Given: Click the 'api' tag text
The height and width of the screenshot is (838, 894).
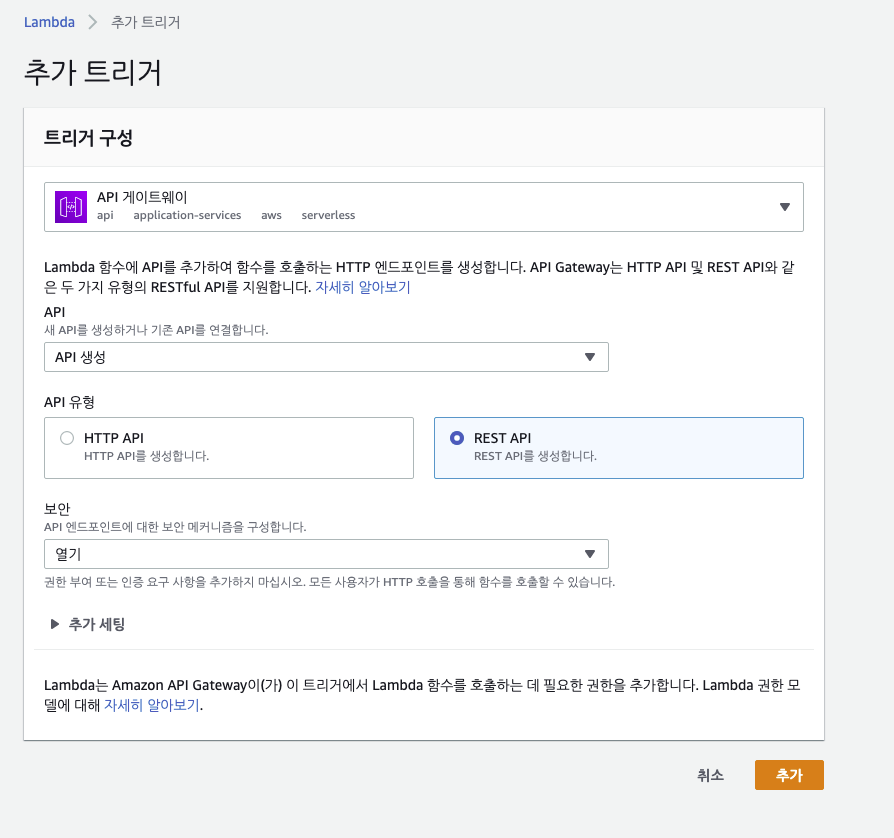Looking at the screenshot, I should tap(105, 215).
